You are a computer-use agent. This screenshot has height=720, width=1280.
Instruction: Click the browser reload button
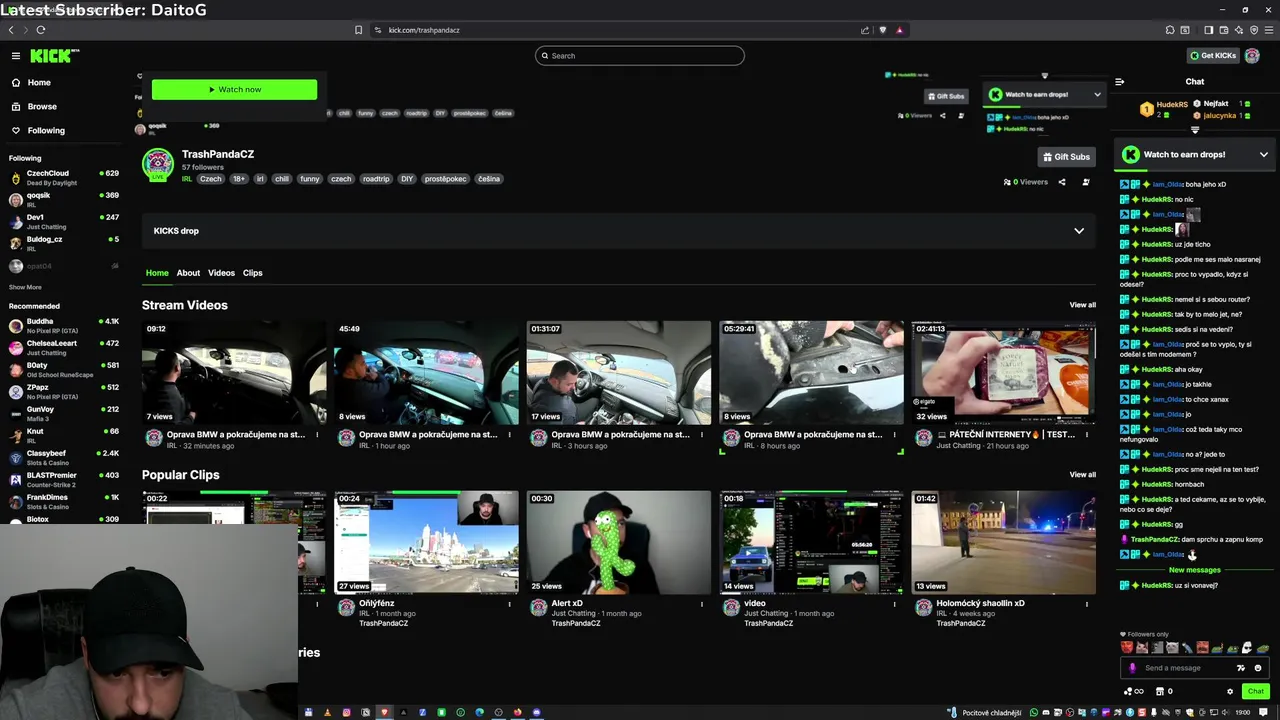(41, 30)
